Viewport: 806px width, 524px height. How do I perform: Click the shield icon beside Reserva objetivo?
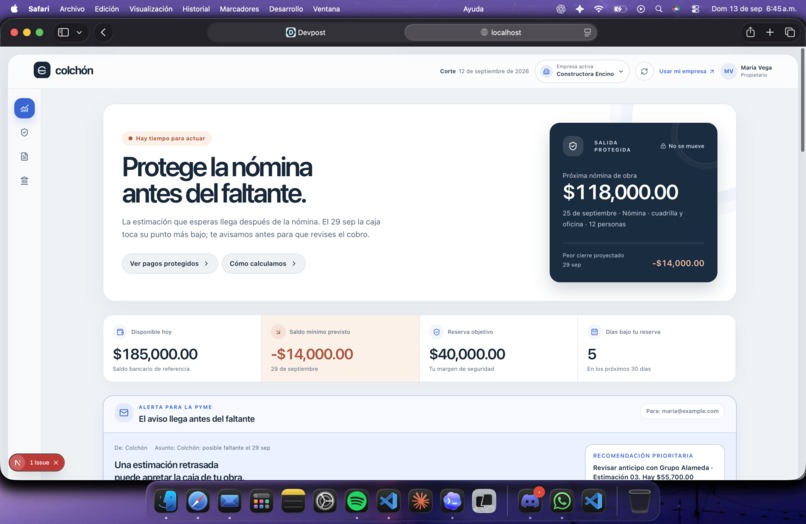pos(436,332)
